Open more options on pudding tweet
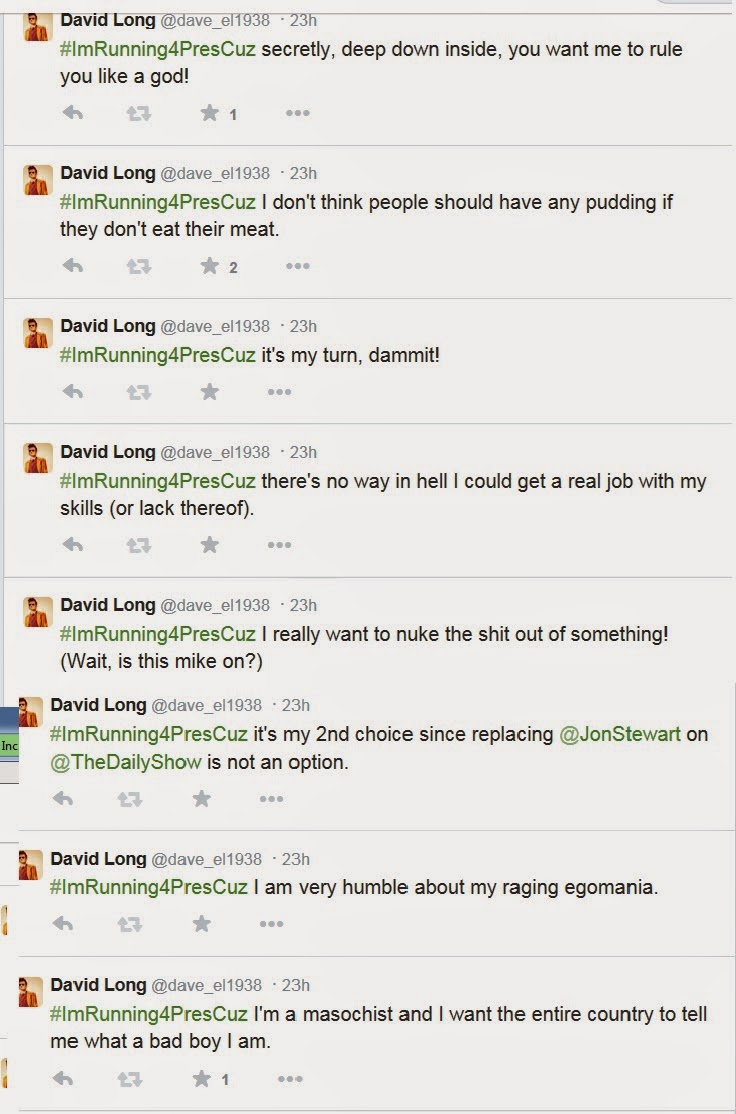The width and height of the screenshot is (736, 1114). click(297, 266)
